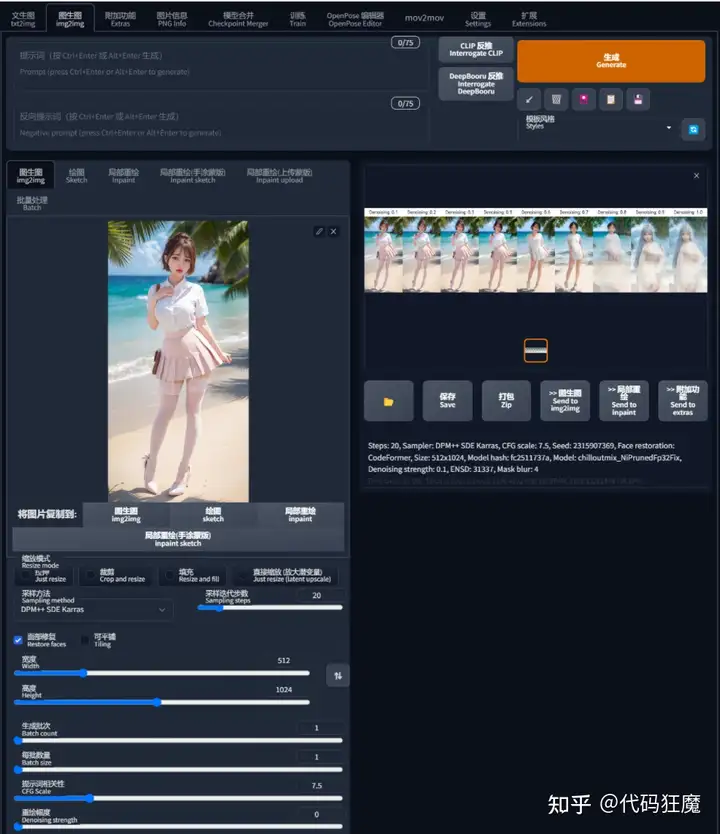Send output to inpaint

click(624, 401)
